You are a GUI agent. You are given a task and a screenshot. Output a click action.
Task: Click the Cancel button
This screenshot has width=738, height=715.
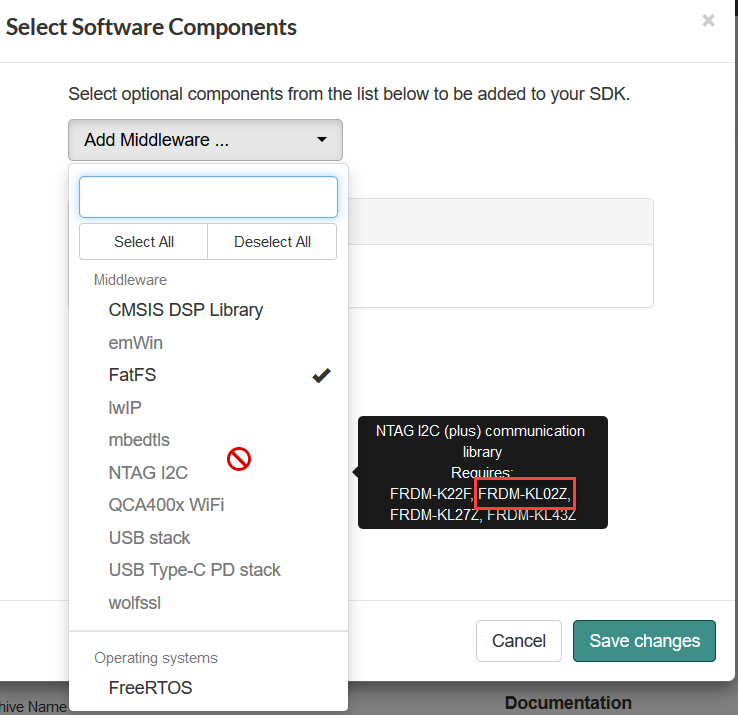[519, 641]
